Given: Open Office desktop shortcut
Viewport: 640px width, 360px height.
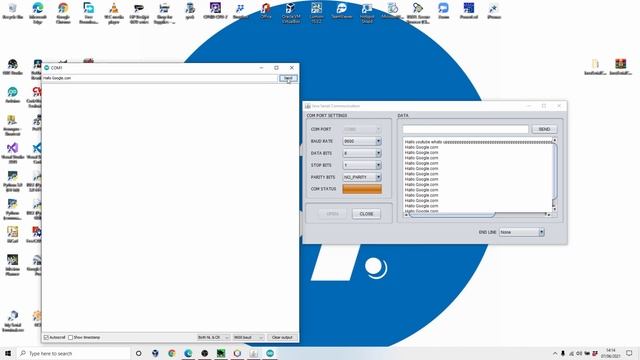Looking at the screenshot, I should pyautogui.click(x=266, y=11).
